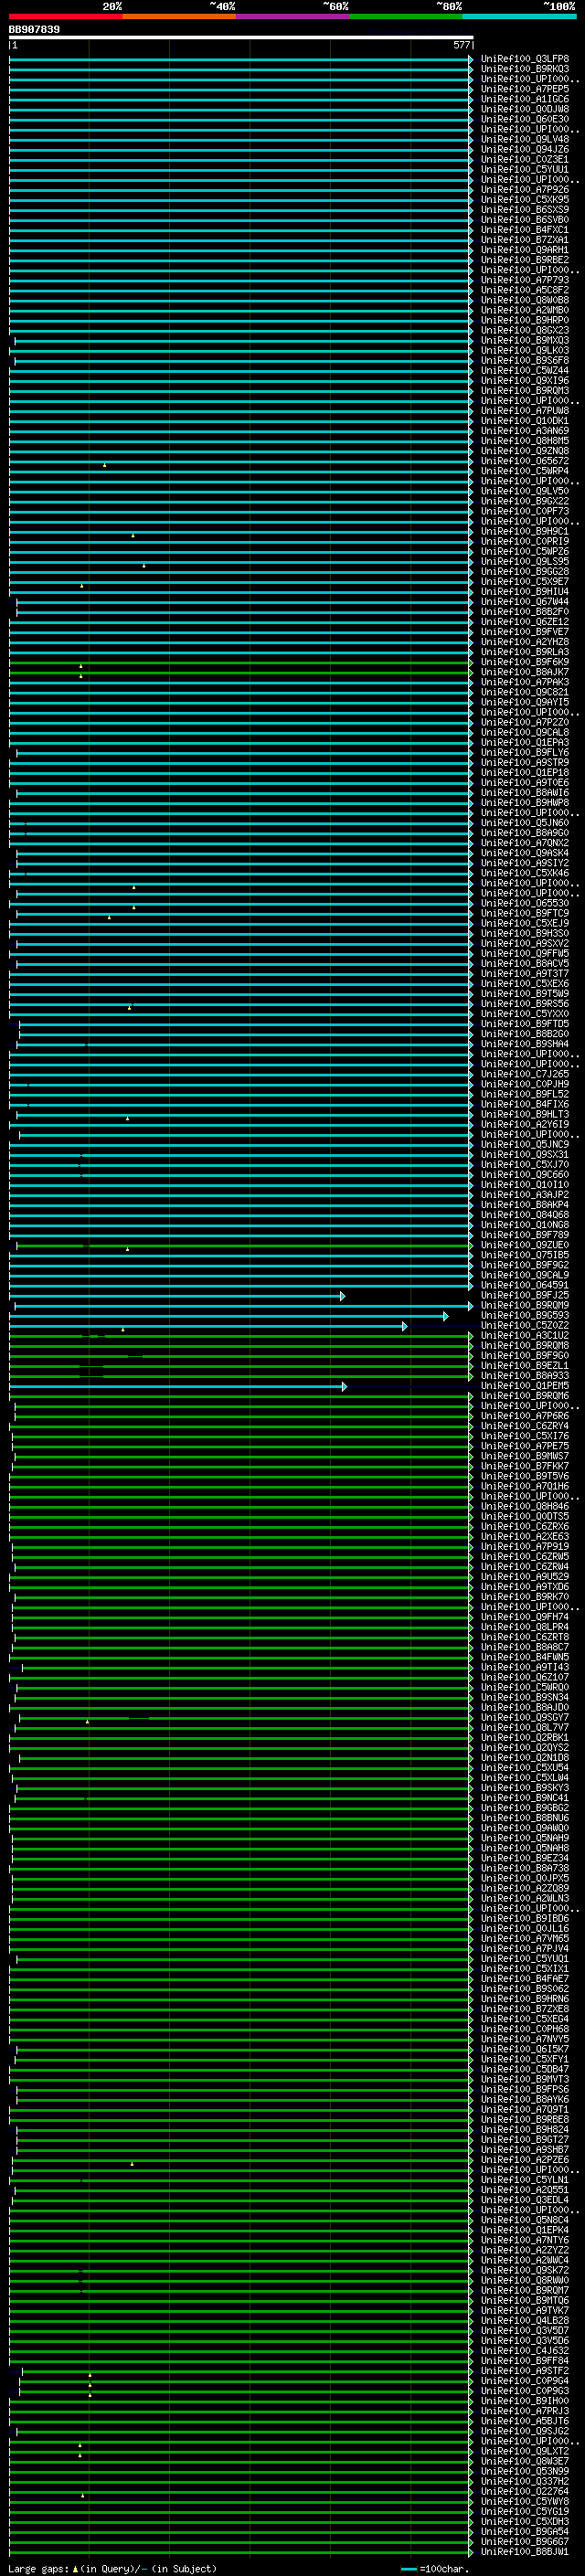Select label UniRef100_A7P6R6
Viewport: 585px width, 2576px height.
click(x=525, y=1416)
